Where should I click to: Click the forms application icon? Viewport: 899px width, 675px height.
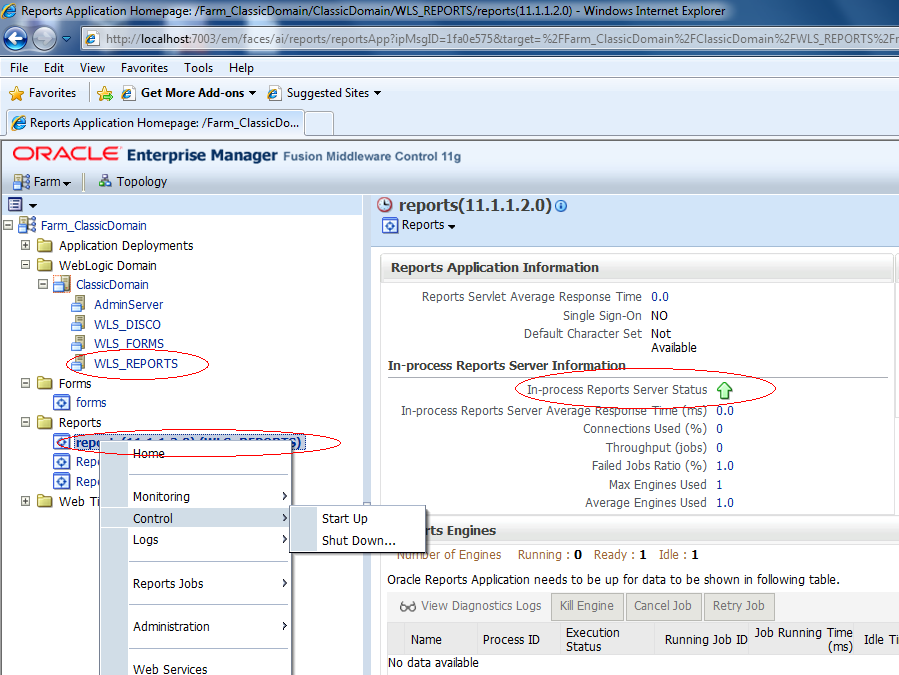pyautogui.click(x=62, y=403)
